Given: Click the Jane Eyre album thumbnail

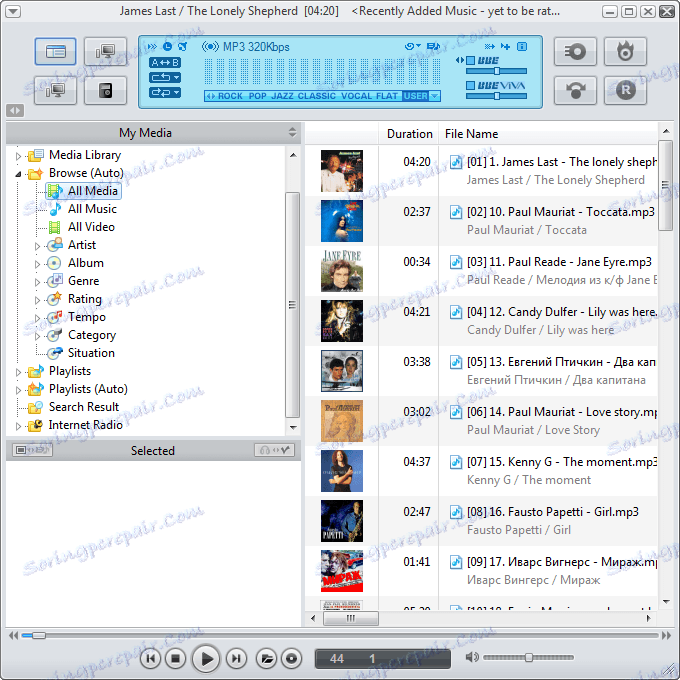Looking at the screenshot, I should tap(342, 271).
